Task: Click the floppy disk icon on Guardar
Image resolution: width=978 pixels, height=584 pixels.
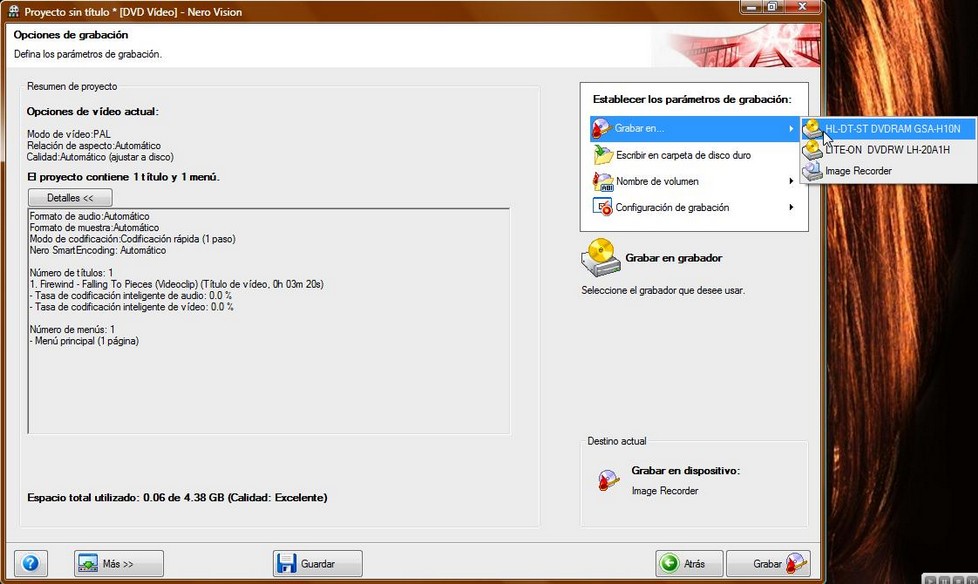Action: point(286,563)
